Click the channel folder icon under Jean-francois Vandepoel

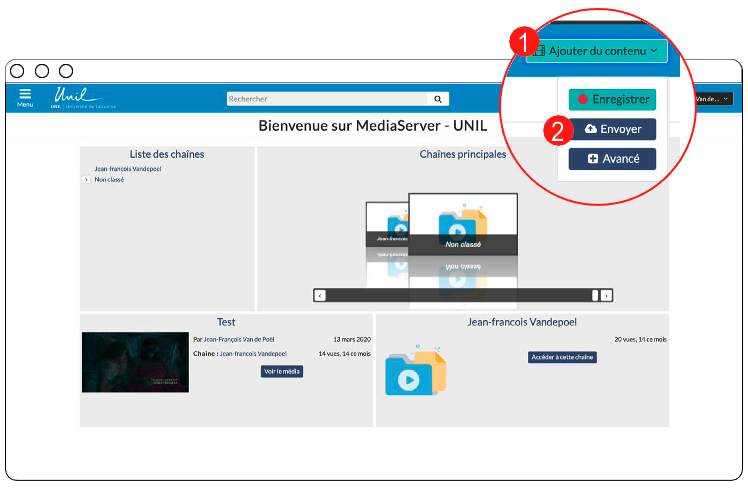416,372
